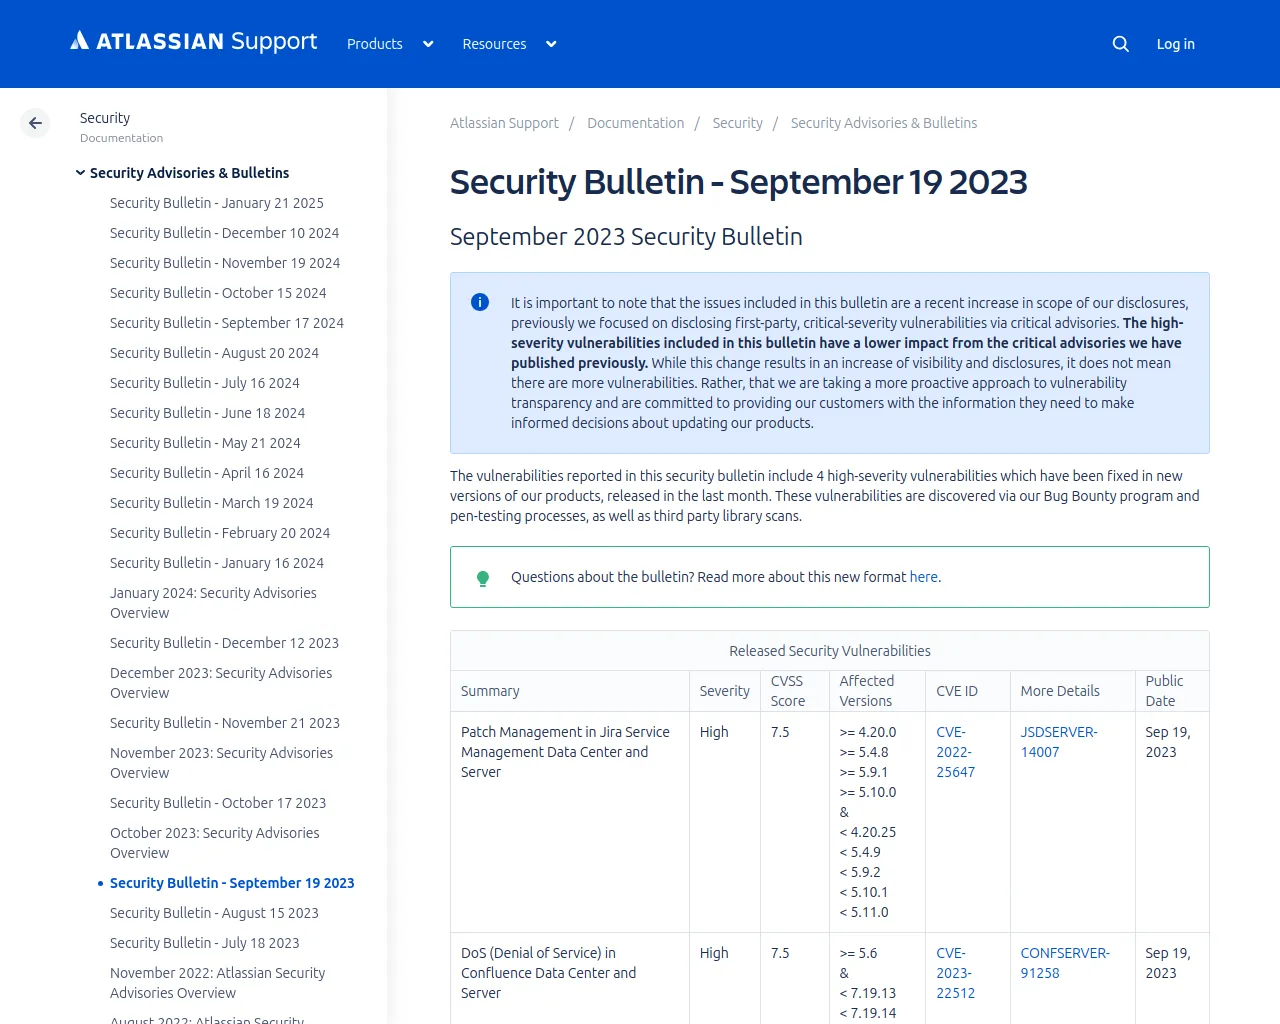Open the Atlassian Support breadcrumb
1280x1024 pixels.
coord(504,123)
